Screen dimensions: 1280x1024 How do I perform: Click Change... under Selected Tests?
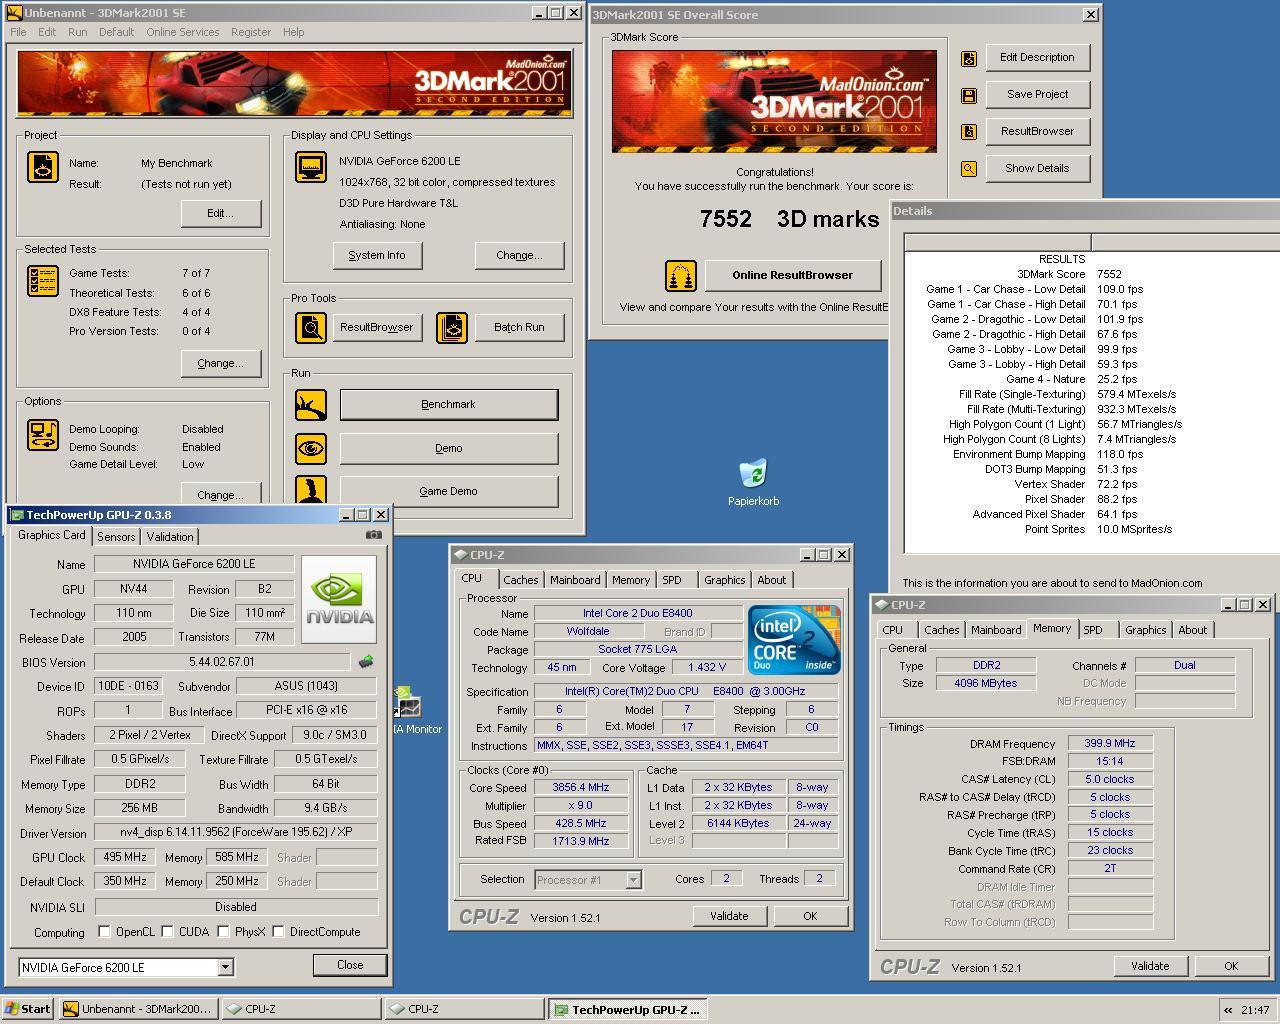[x=221, y=363]
